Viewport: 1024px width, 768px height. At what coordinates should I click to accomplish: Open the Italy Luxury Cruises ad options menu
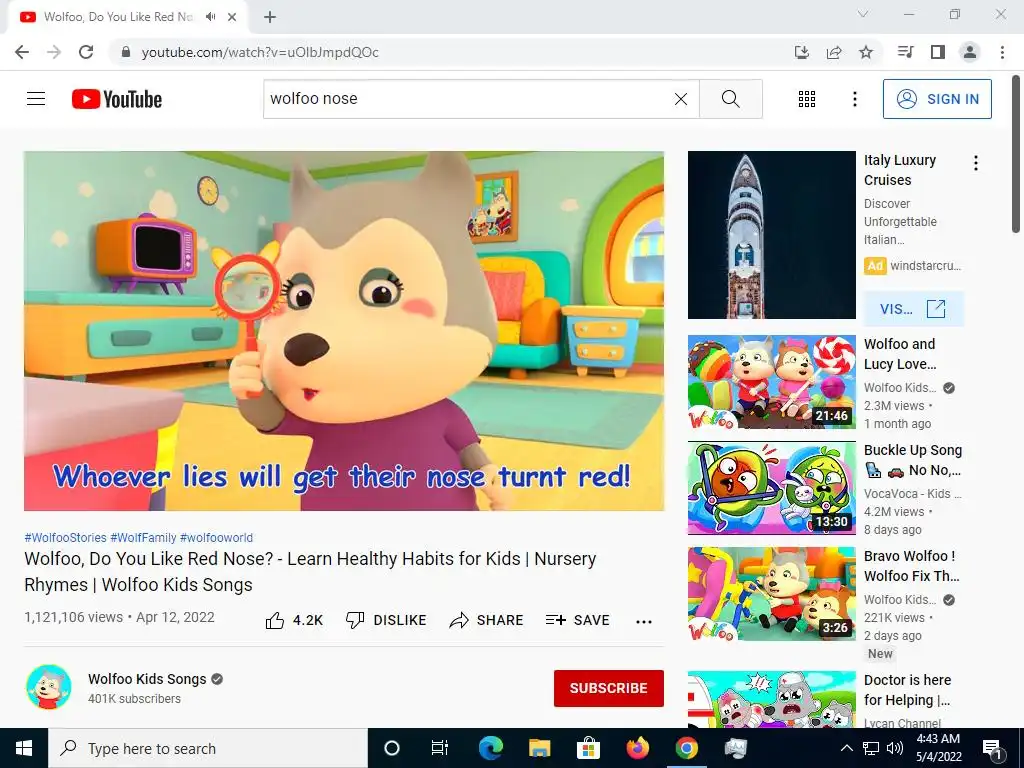click(976, 163)
